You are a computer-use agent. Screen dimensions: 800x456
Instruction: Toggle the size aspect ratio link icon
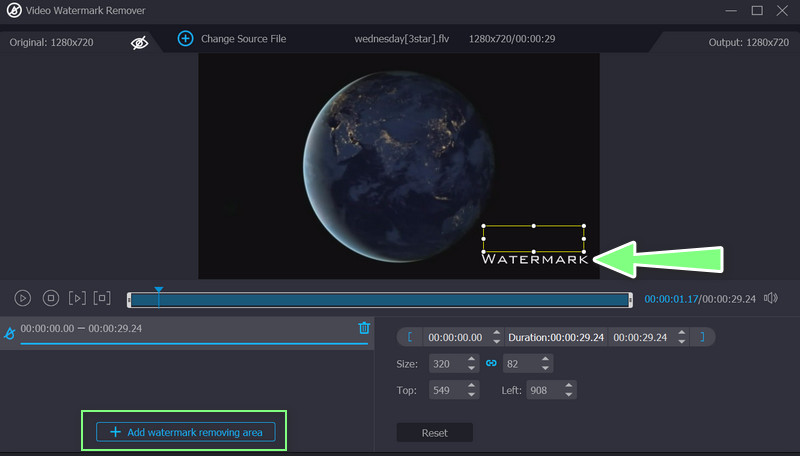pos(491,363)
